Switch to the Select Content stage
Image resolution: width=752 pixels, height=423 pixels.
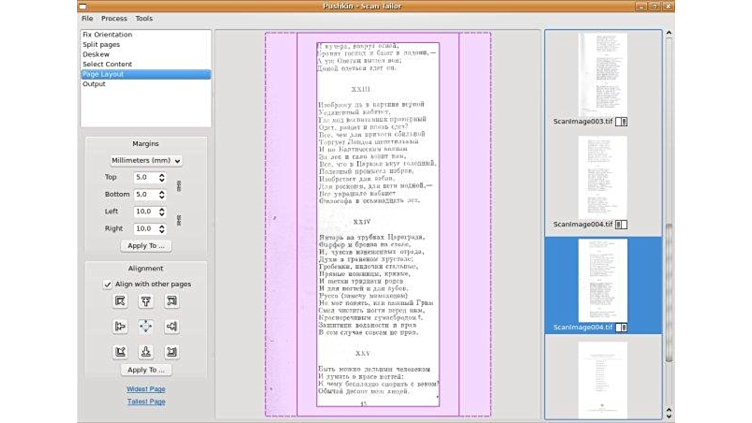tap(146, 64)
